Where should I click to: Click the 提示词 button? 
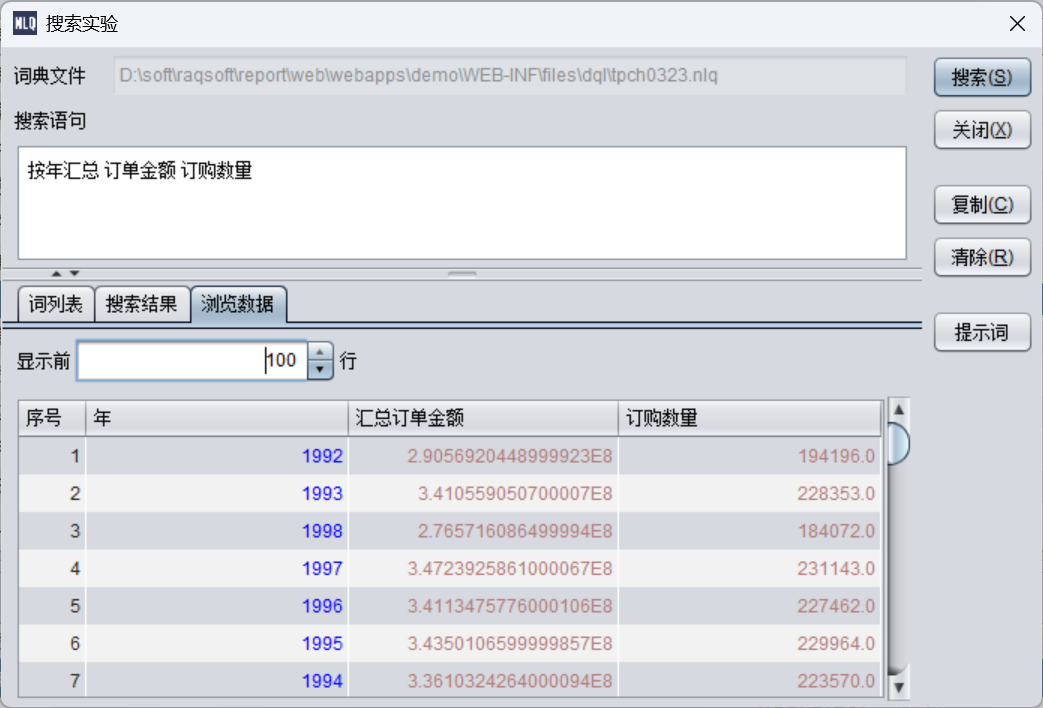(x=982, y=332)
